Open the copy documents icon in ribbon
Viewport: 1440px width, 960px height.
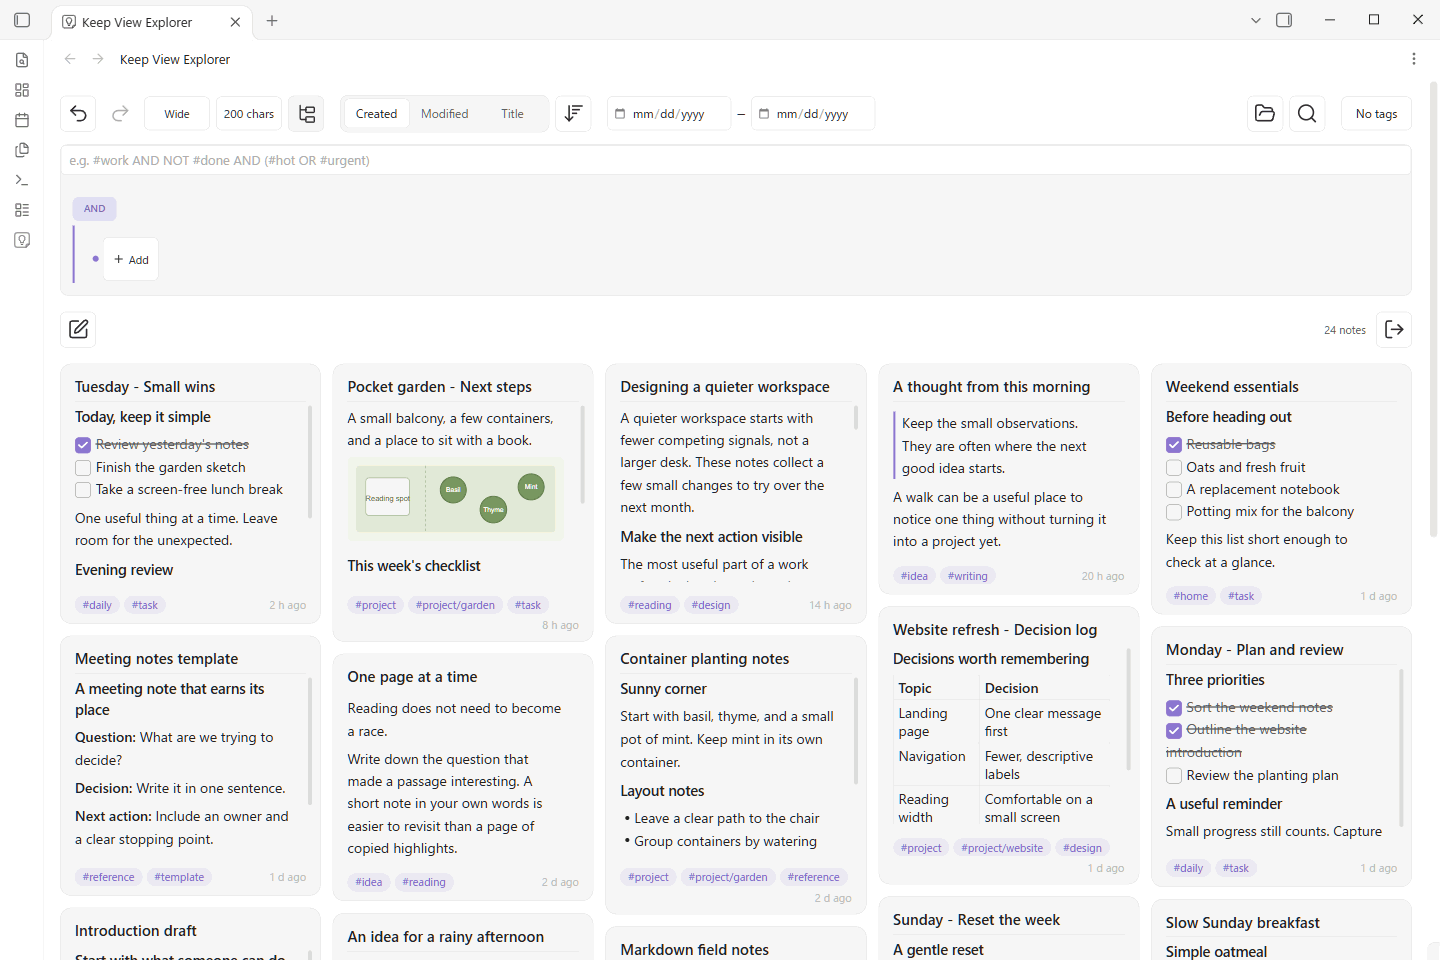[22, 150]
